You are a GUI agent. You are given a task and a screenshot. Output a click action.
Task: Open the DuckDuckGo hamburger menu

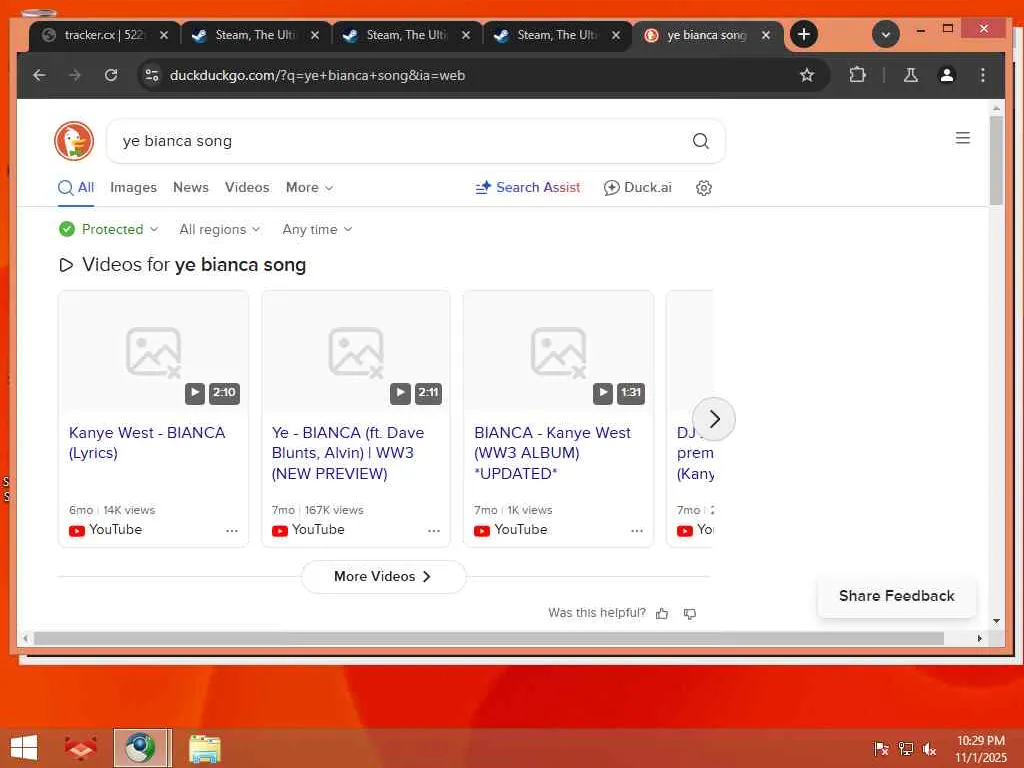963,138
